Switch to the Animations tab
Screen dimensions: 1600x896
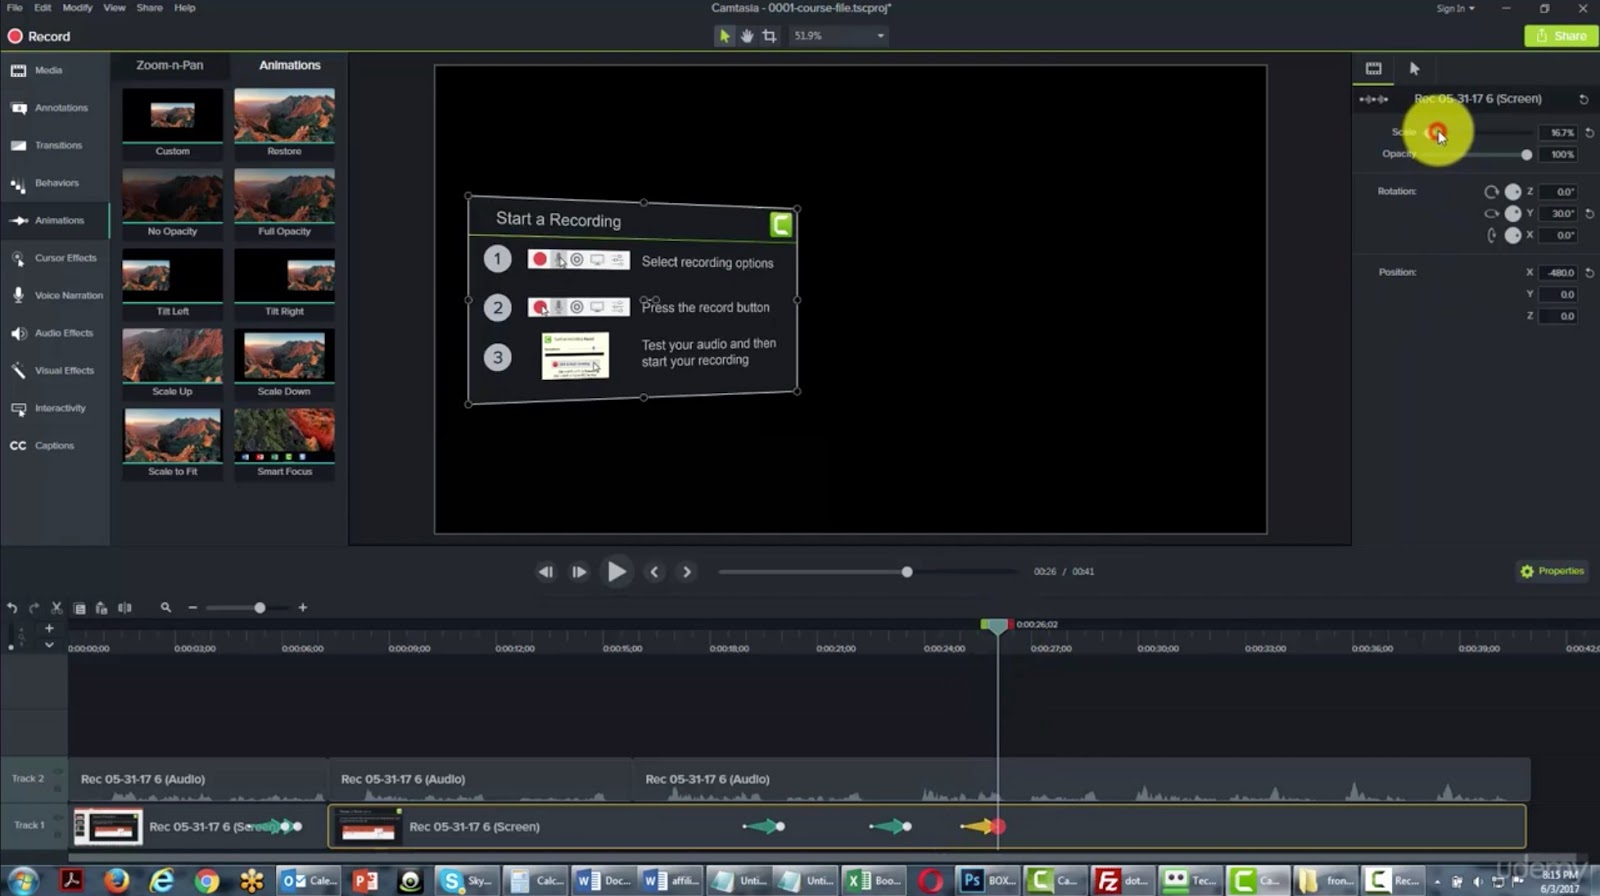[290, 65]
